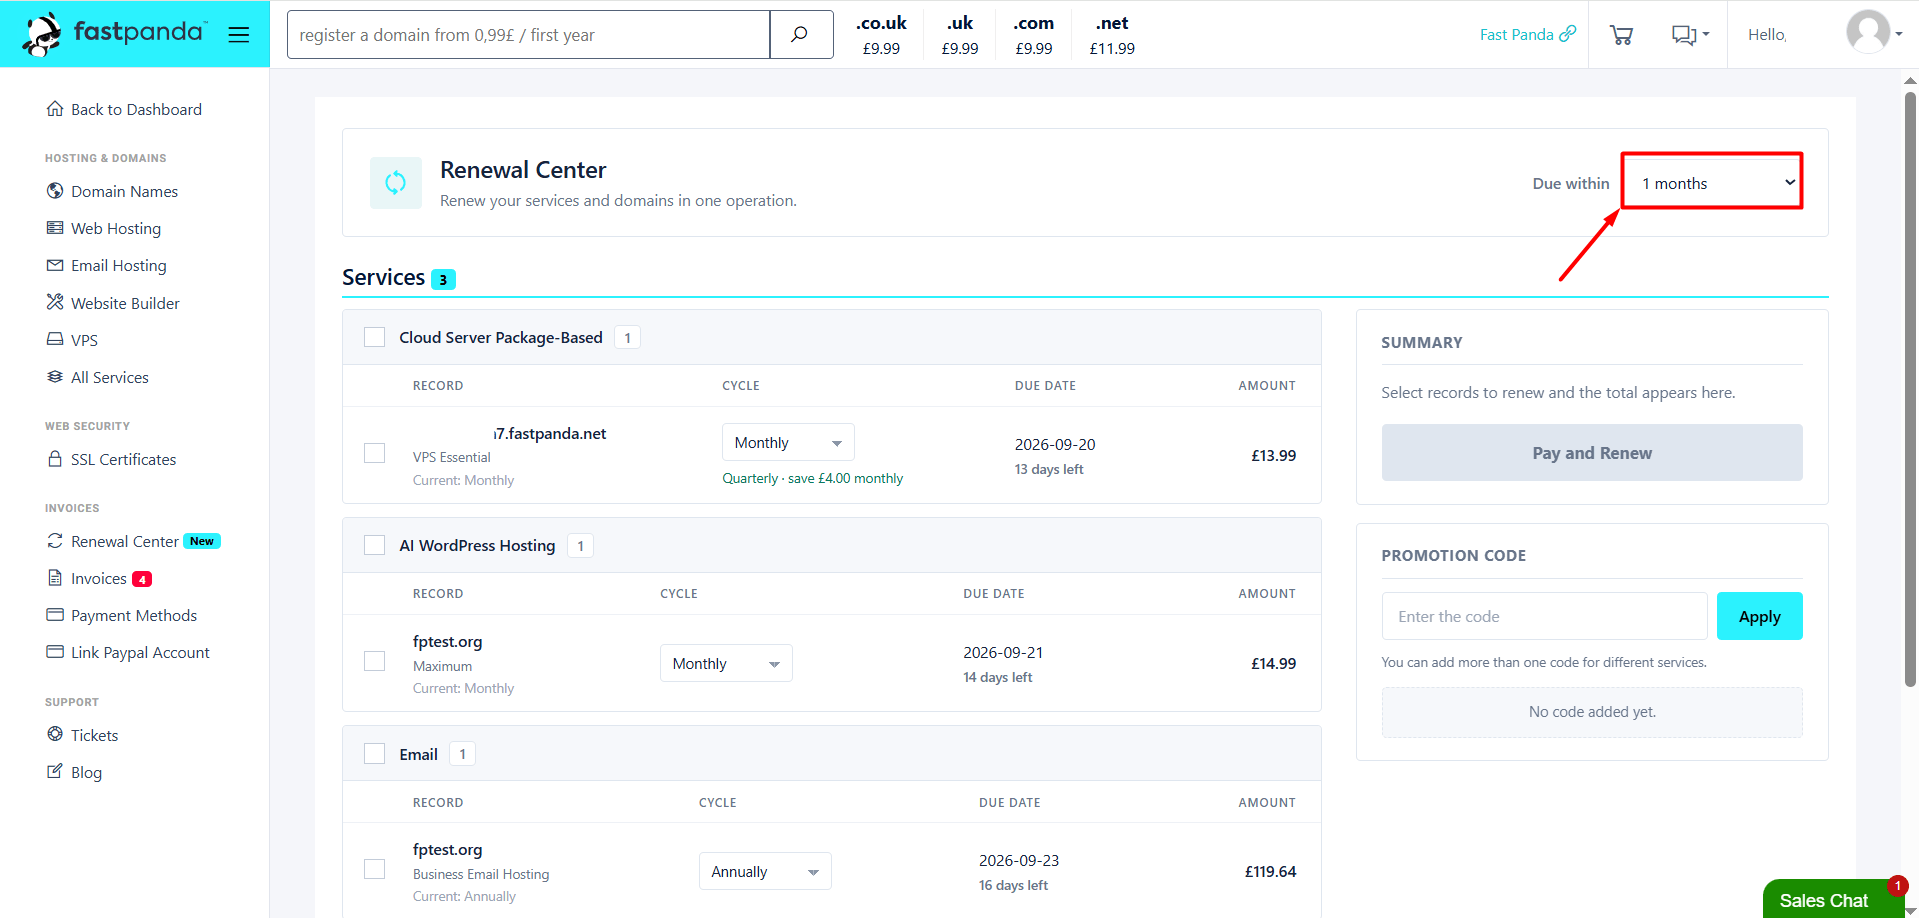Click the Renewal Center header sync icon
This screenshot has height=918, width=1919.
(396, 182)
